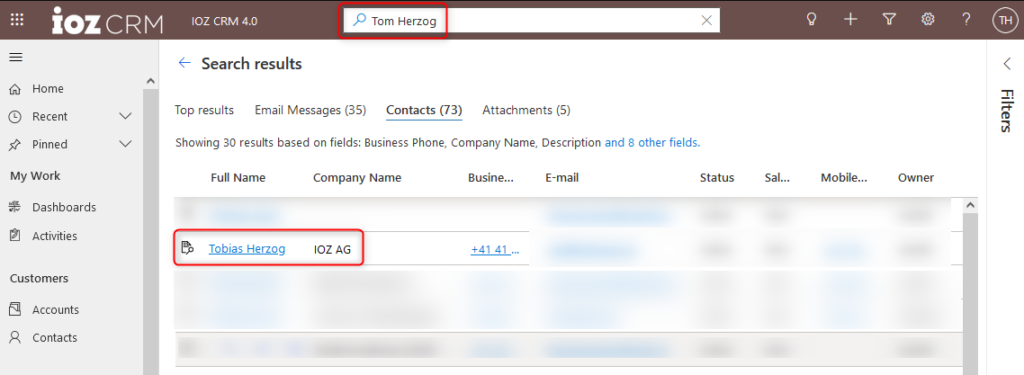Click the 'and 8 other fields' link

point(652,142)
